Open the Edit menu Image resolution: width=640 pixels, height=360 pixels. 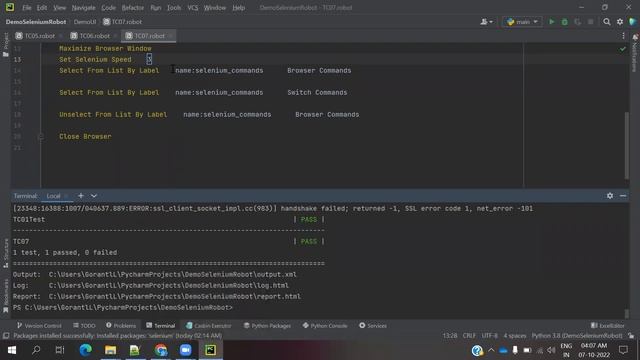[42, 7]
